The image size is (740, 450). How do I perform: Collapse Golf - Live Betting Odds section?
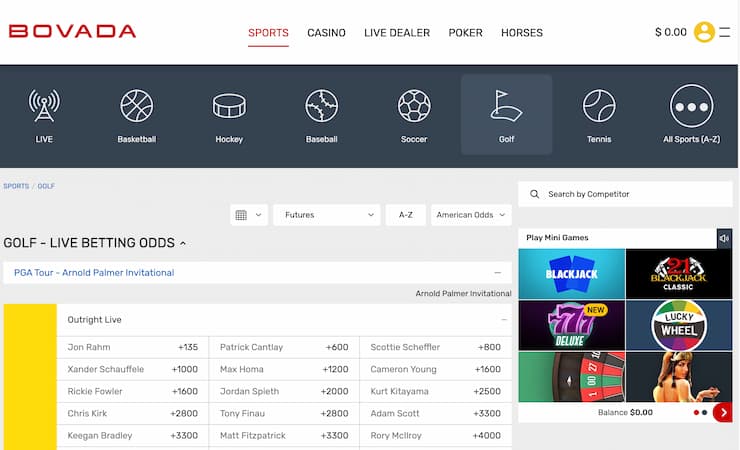[183, 243]
